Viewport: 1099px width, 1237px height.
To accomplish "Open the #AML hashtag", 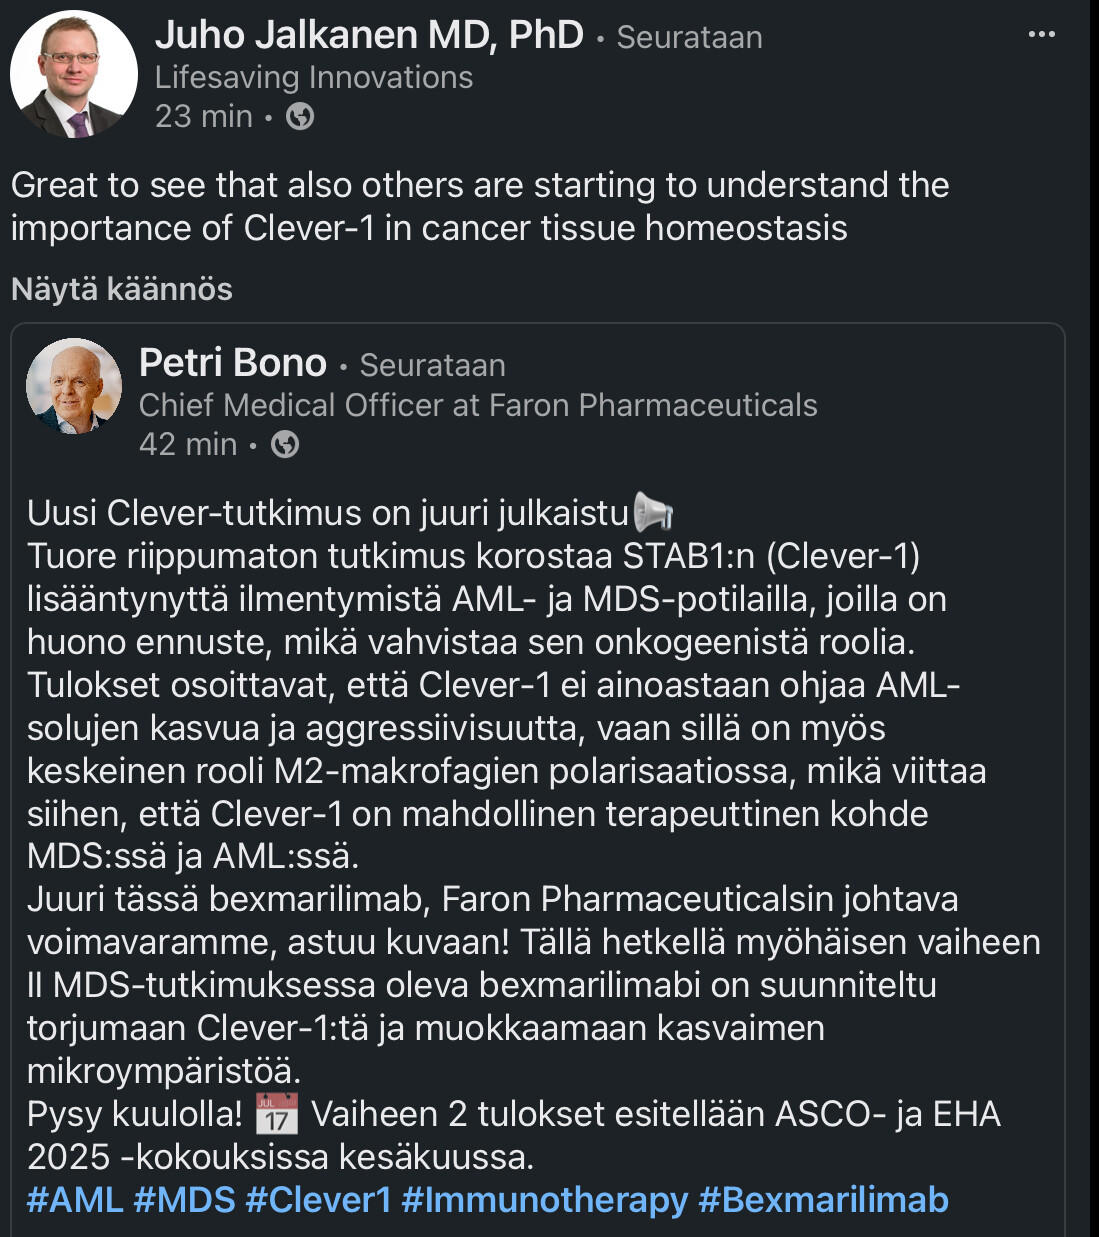I will [x=75, y=1199].
